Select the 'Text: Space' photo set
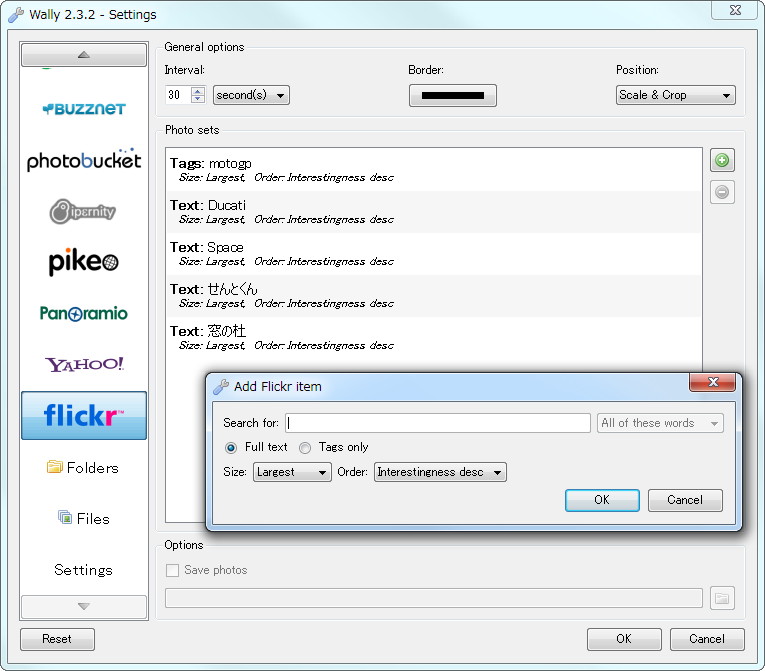The image size is (765, 671). pos(434,254)
